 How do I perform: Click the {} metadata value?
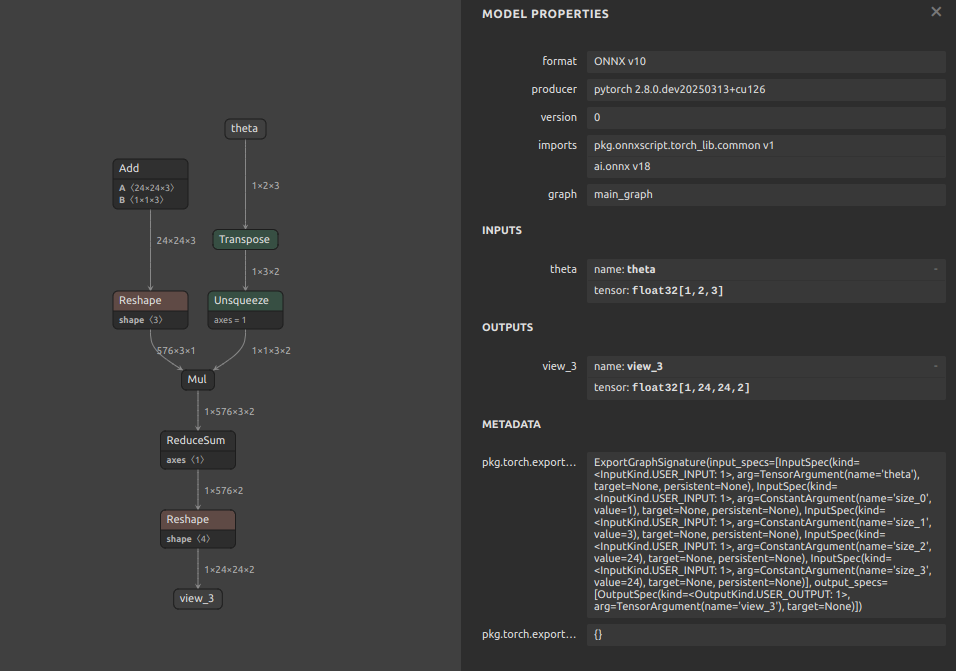click(766, 634)
